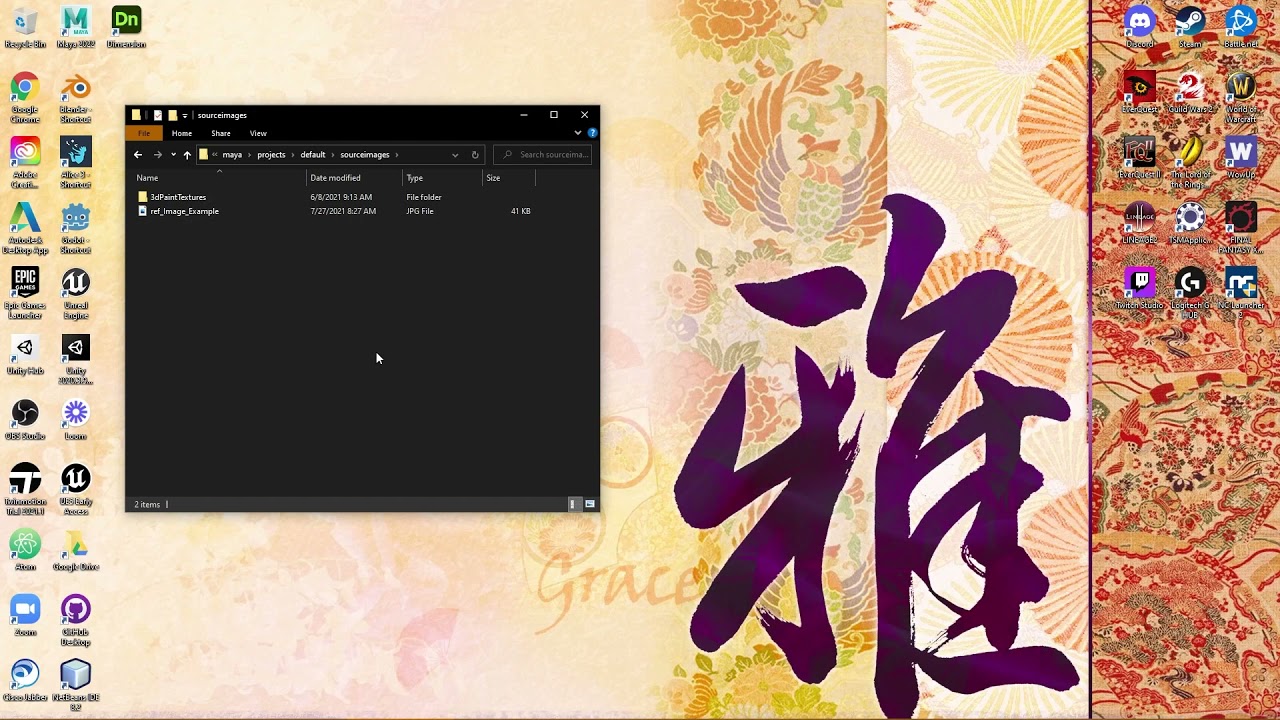The width and height of the screenshot is (1280, 720).
Task: Focus the Search sourceimages field
Action: [542, 155]
